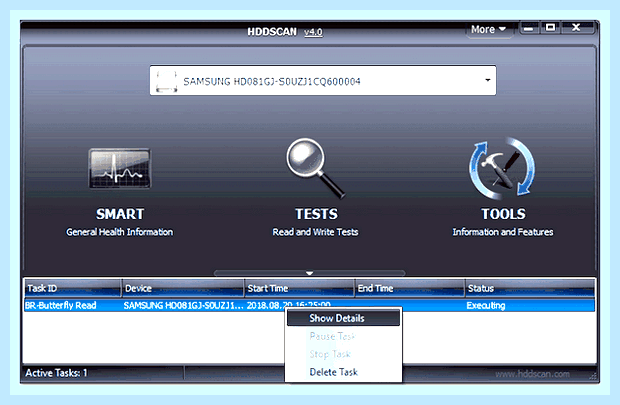This screenshot has height=405, width=620.
Task: Expand the SAMSUNG drive selection dropdown
Action: click(488, 80)
